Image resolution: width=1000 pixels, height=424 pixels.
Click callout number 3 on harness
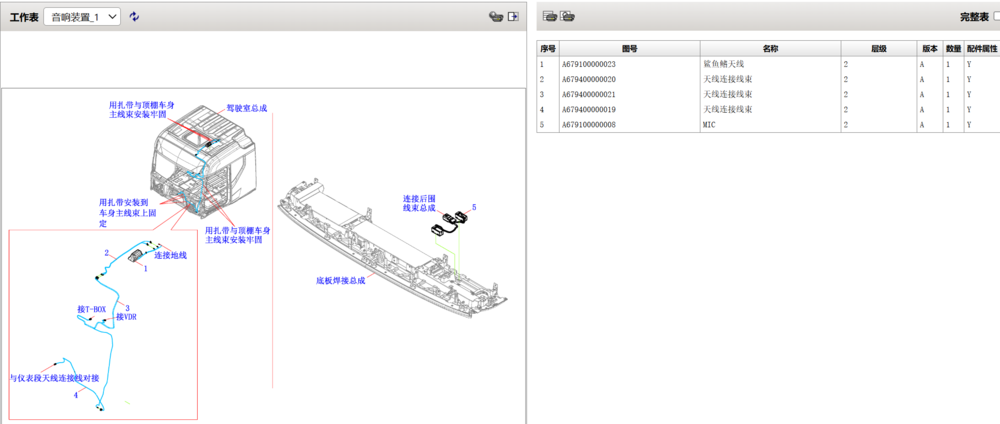click(x=127, y=308)
